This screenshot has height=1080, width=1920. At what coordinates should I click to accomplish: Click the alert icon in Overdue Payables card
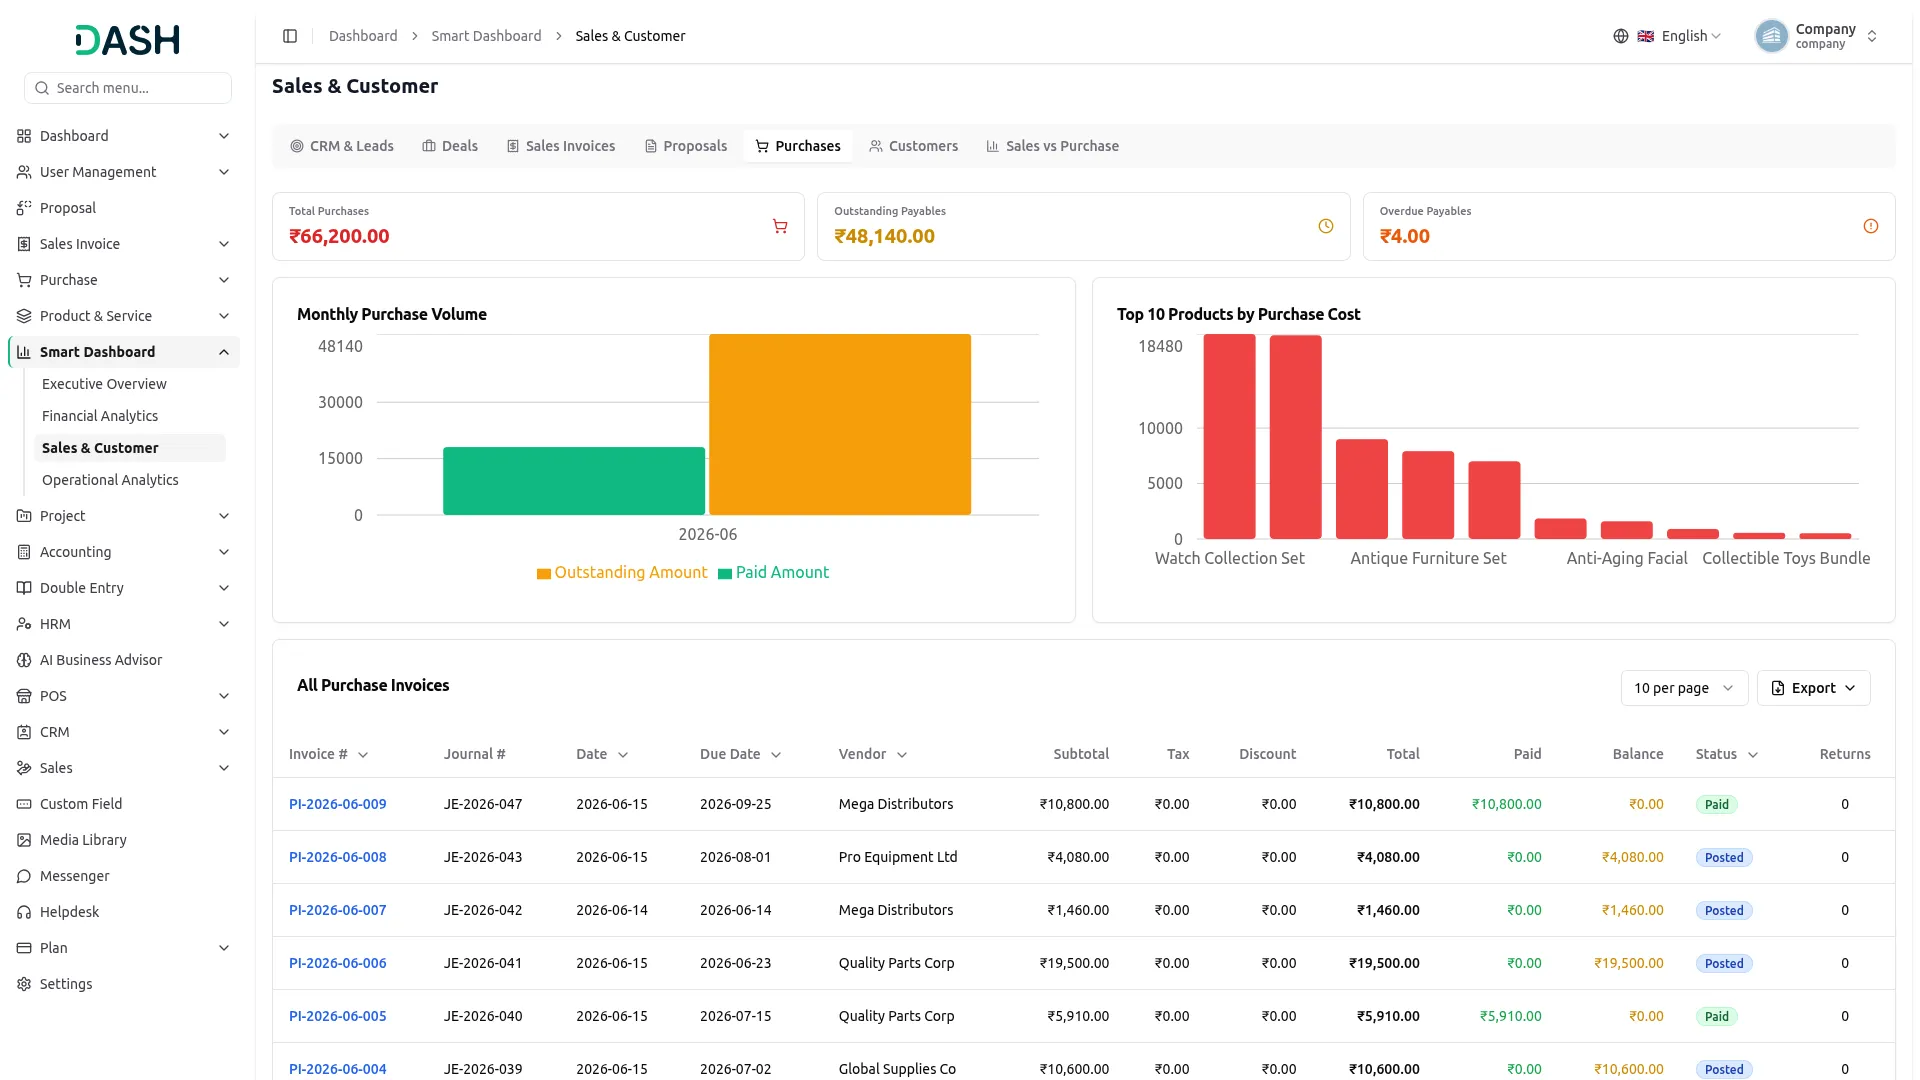[x=1871, y=227]
